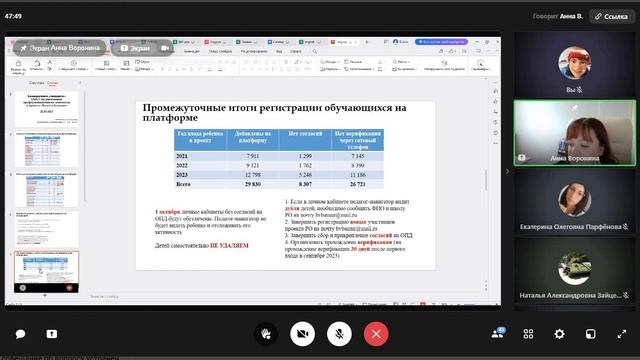Click the picture-in-picture layout icon
Viewport: 640px width, 360px height.
click(x=590, y=334)
